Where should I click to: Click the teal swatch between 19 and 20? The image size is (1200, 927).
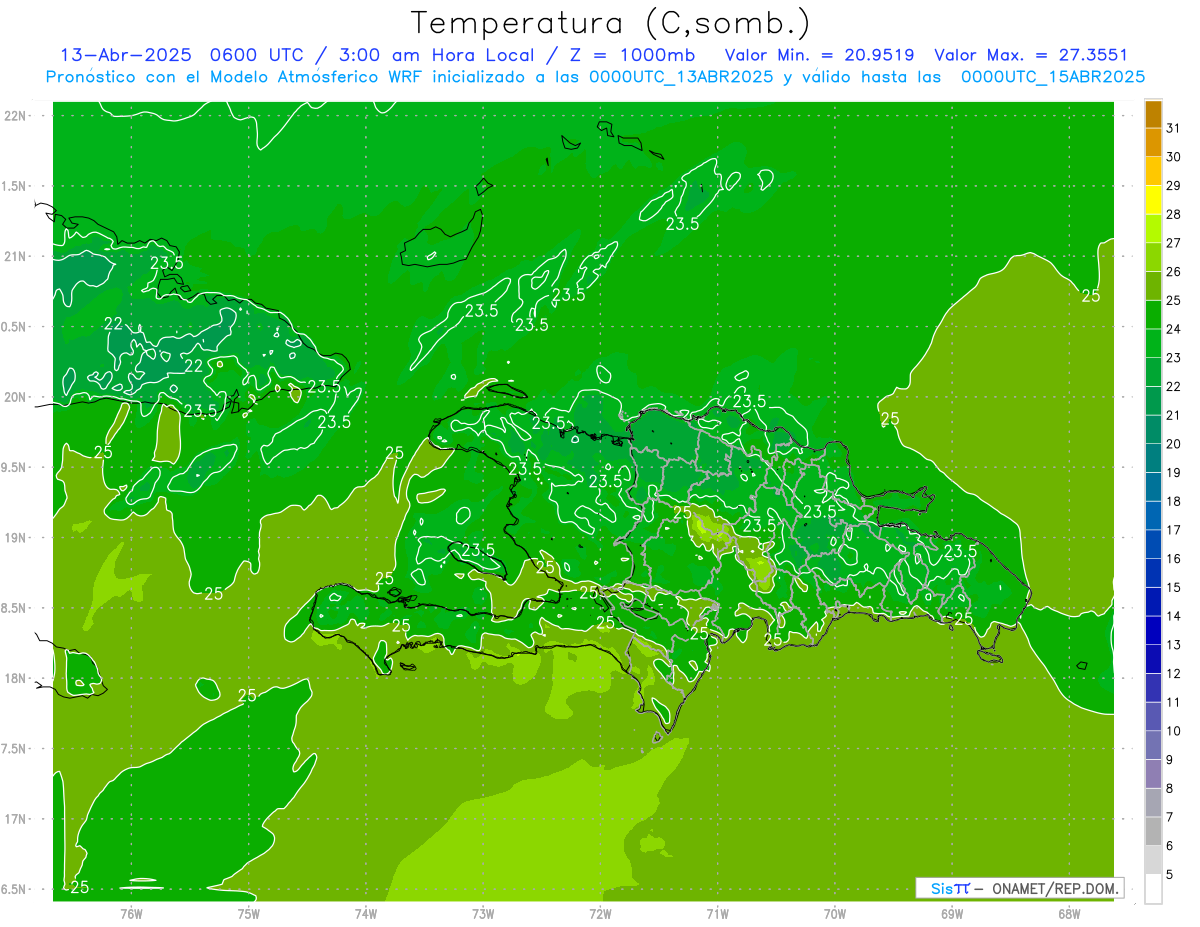tap(1153, 458)
